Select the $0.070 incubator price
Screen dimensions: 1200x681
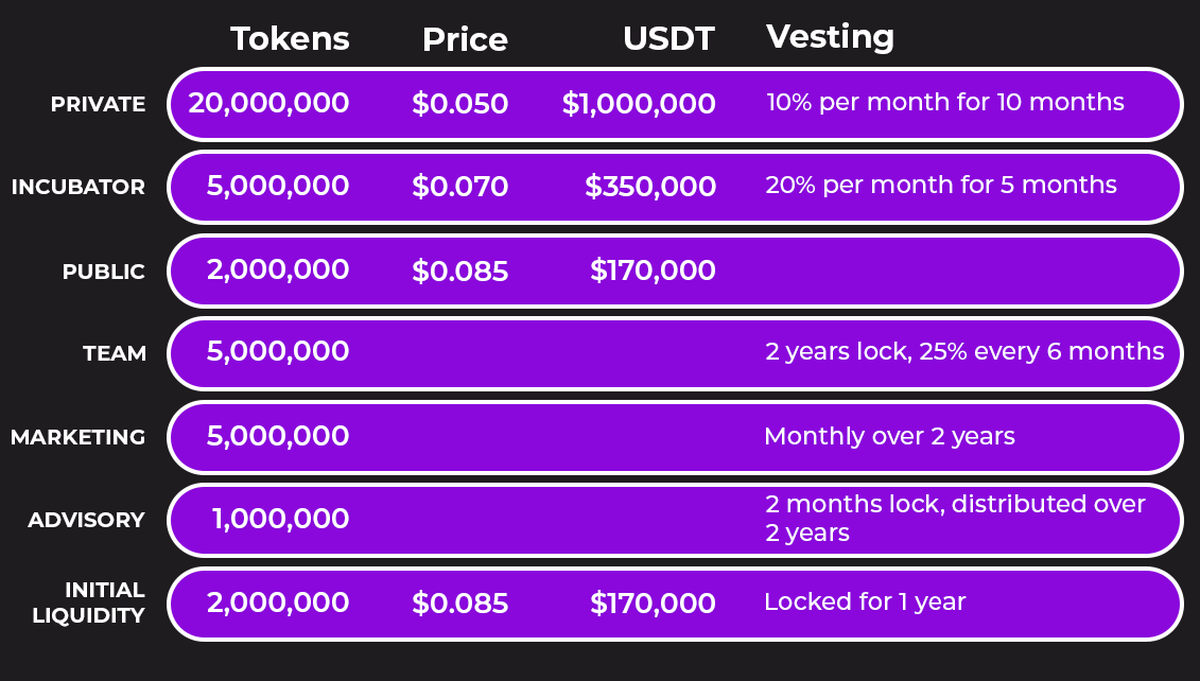(460, 187)
